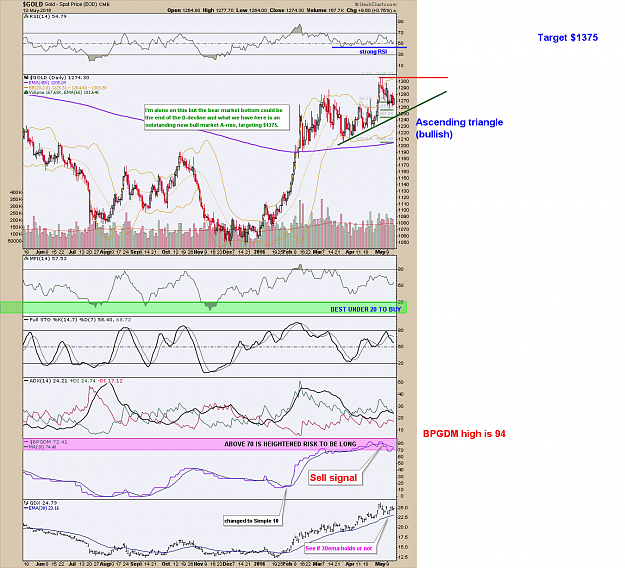Click the Volume 167.7K header value
625x568 pixels.
pos(324,10)
